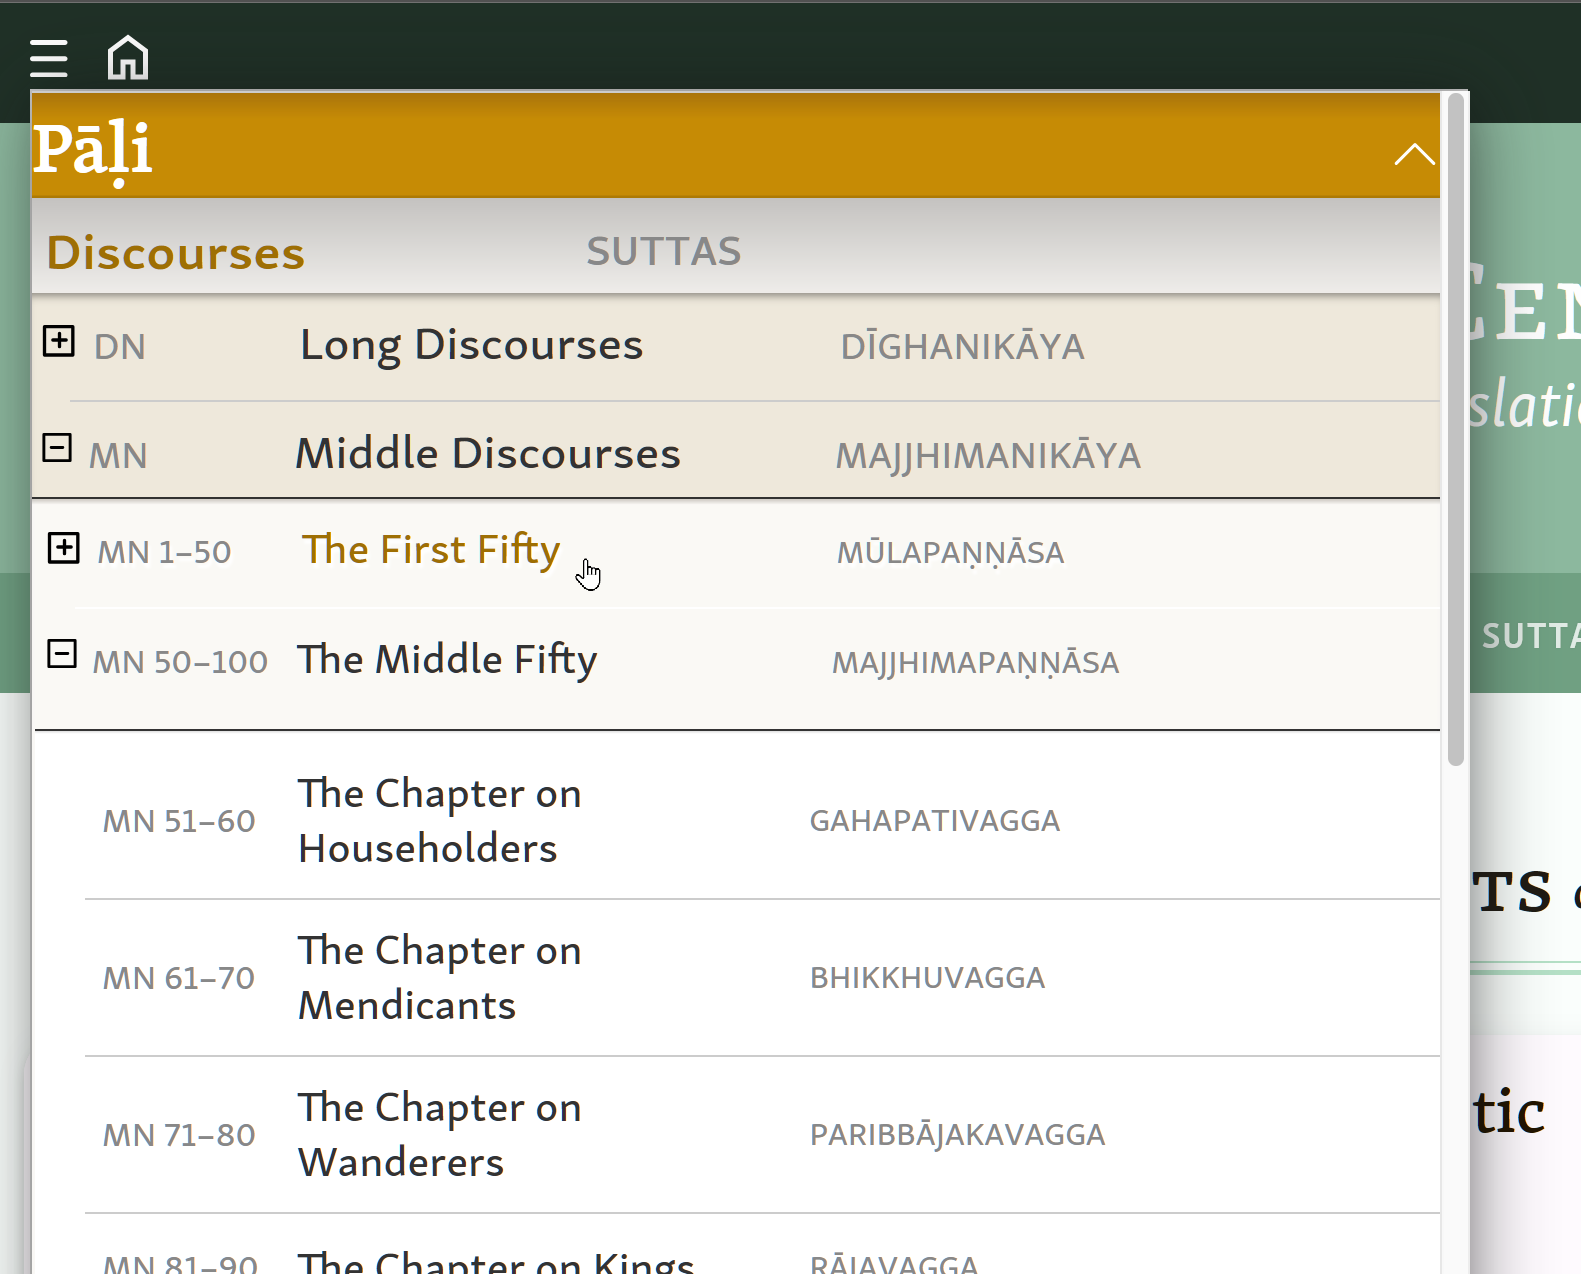The width and height of the screenshot is (1581, 1274).
Task: Select the Discourses heading
Action: coord(176,252)
